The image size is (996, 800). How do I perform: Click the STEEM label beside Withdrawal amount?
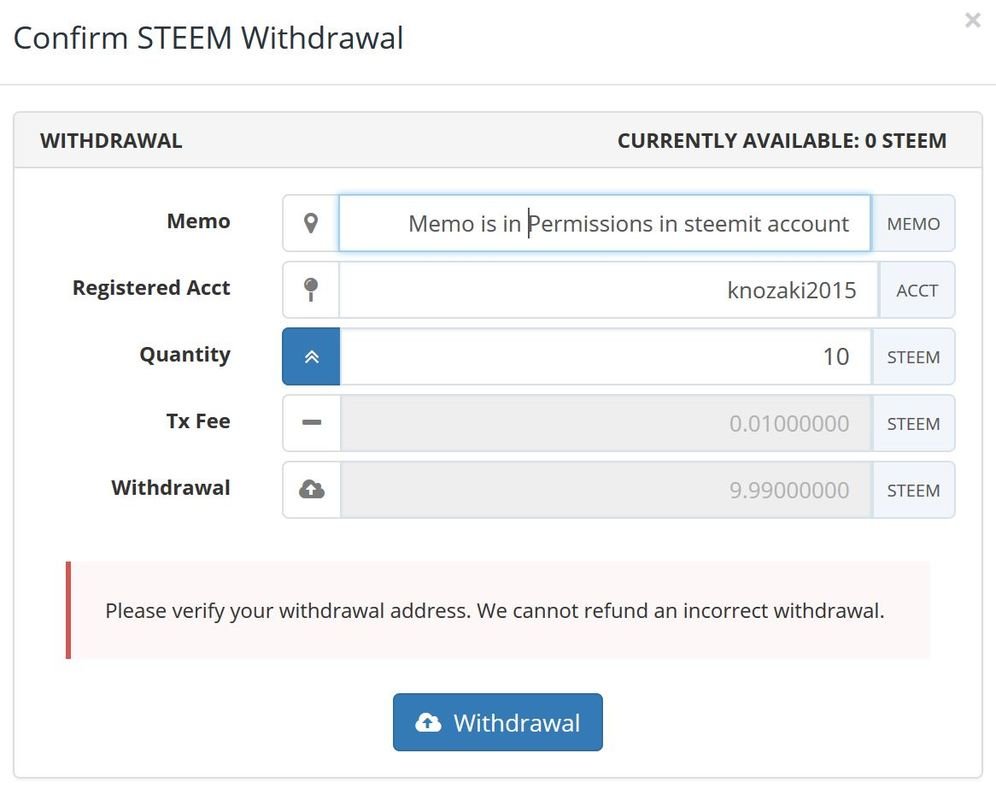point(913,490)
